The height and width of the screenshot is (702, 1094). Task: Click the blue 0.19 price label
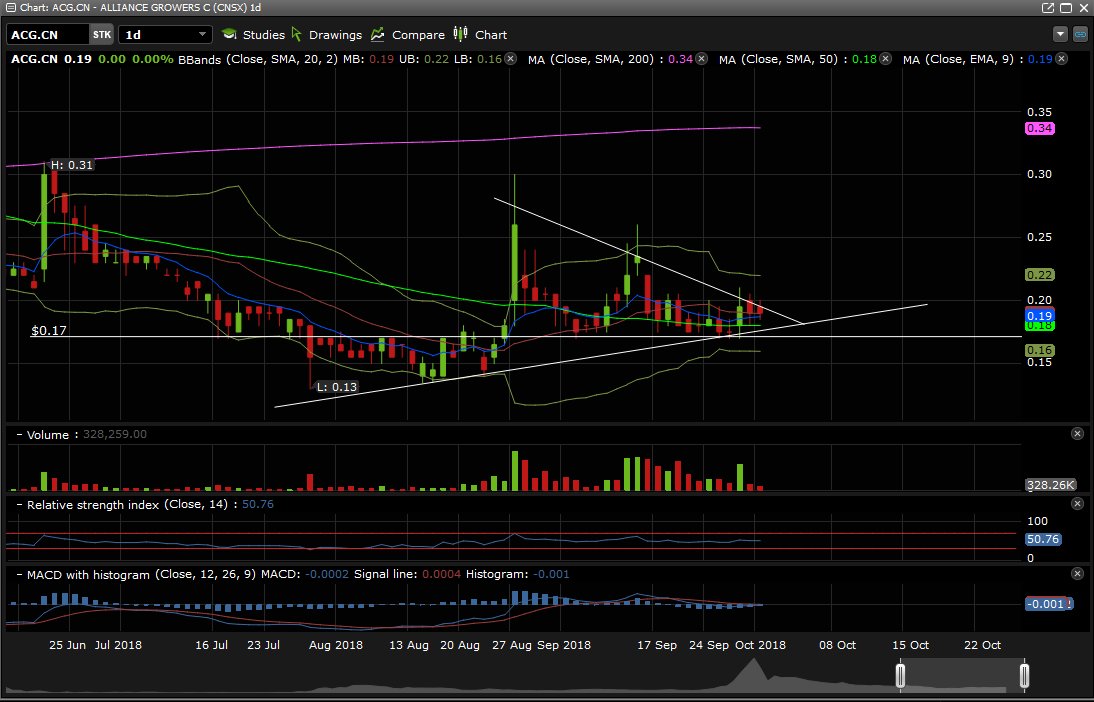1040,316
